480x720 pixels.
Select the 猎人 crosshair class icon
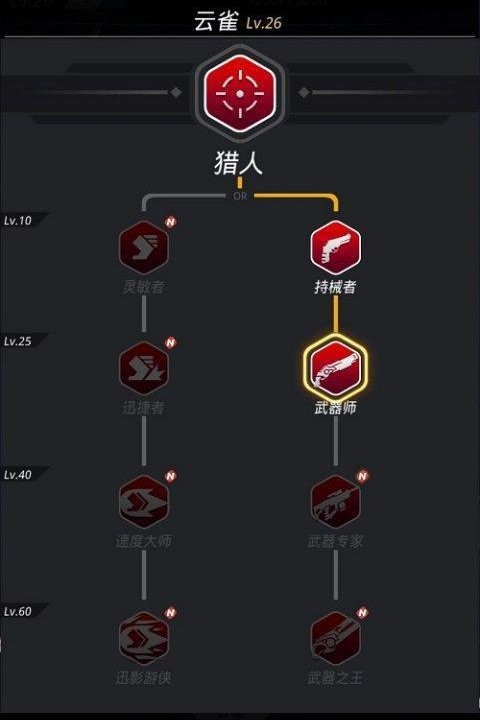point(240,94)
